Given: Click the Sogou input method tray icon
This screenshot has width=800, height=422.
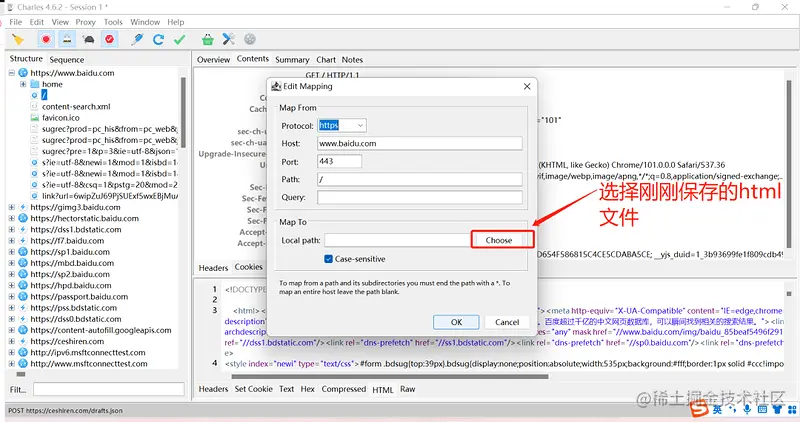Looking at the screenshot, I should coord(699,408).
